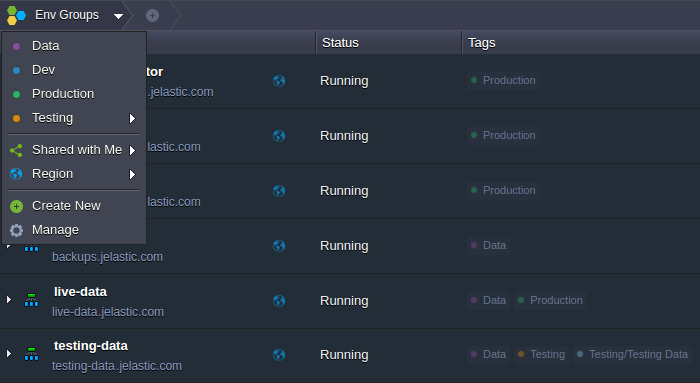Click Running status in testing-data row

344,355
